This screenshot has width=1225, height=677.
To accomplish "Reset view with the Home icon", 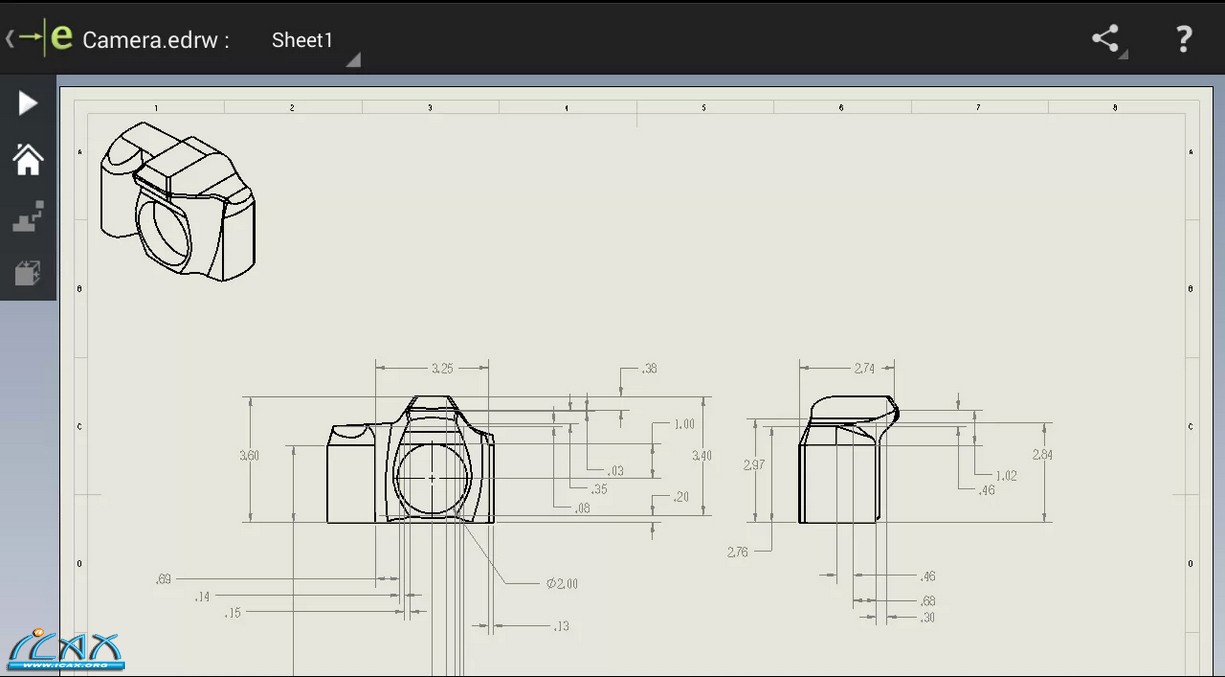I will pos(28,159).
